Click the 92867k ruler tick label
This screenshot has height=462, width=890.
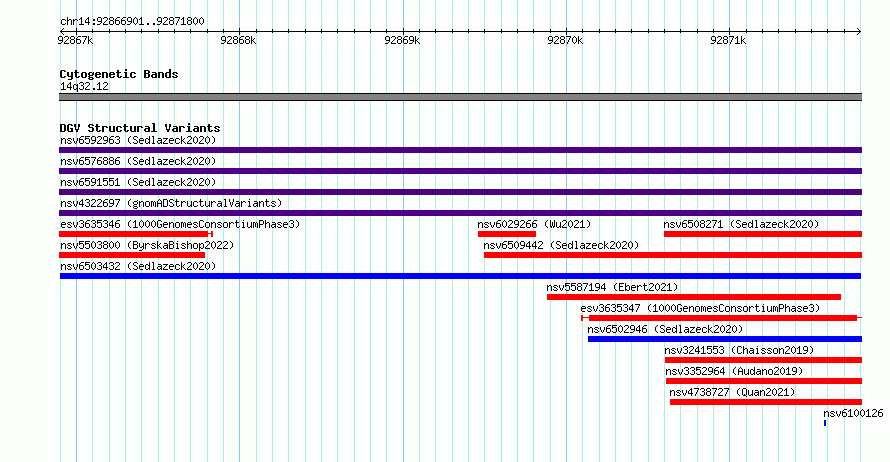[x=75, y=40]
